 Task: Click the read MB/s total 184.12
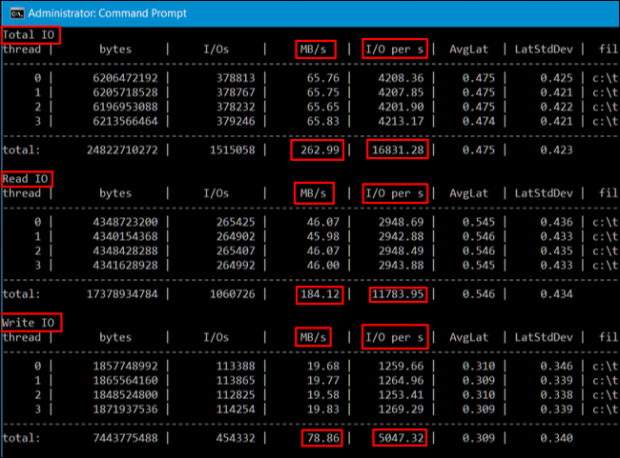coord(320,294)
